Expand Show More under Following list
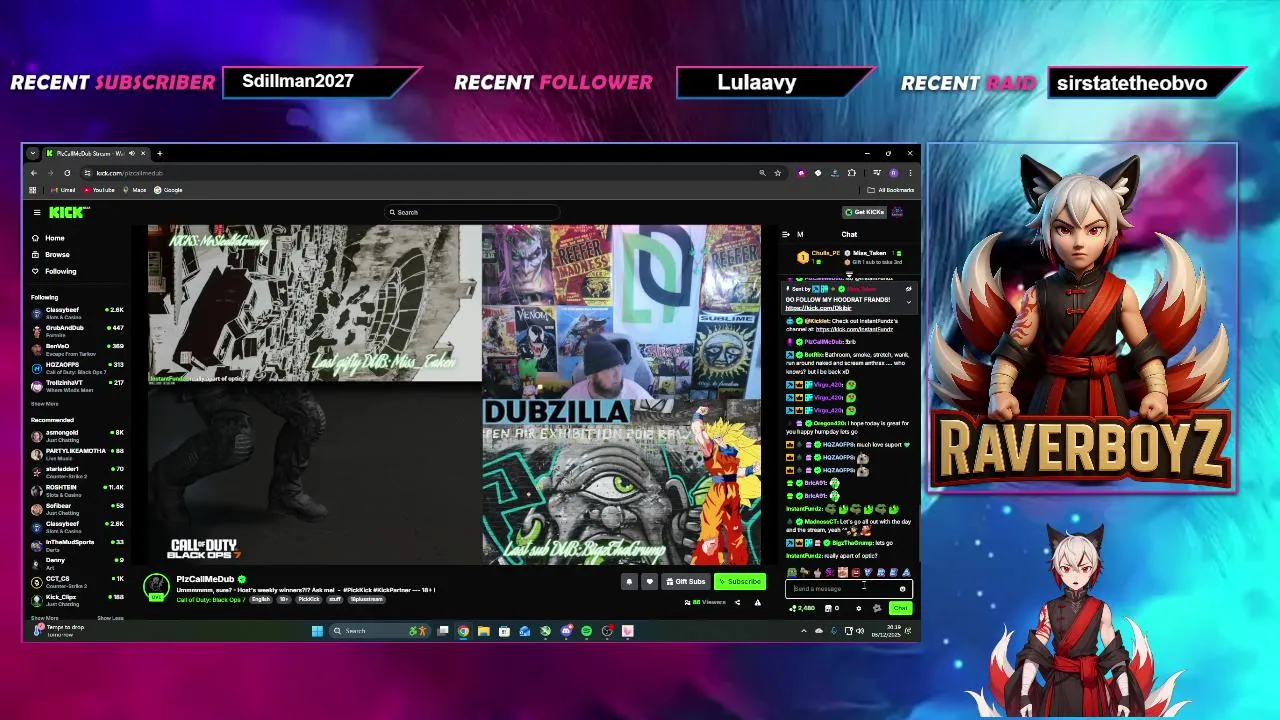The height and width of the screenshot is (720, 1280). point(45,404)
